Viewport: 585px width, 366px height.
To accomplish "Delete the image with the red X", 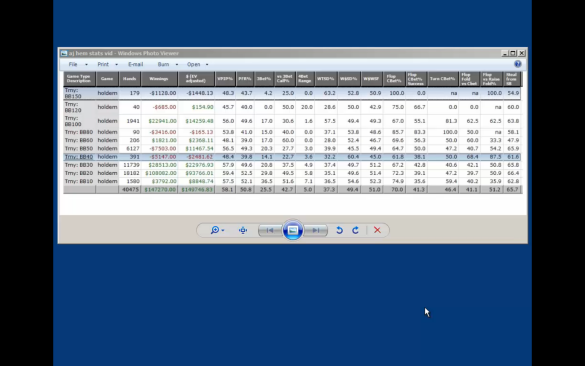I will (x=377, y=230).
